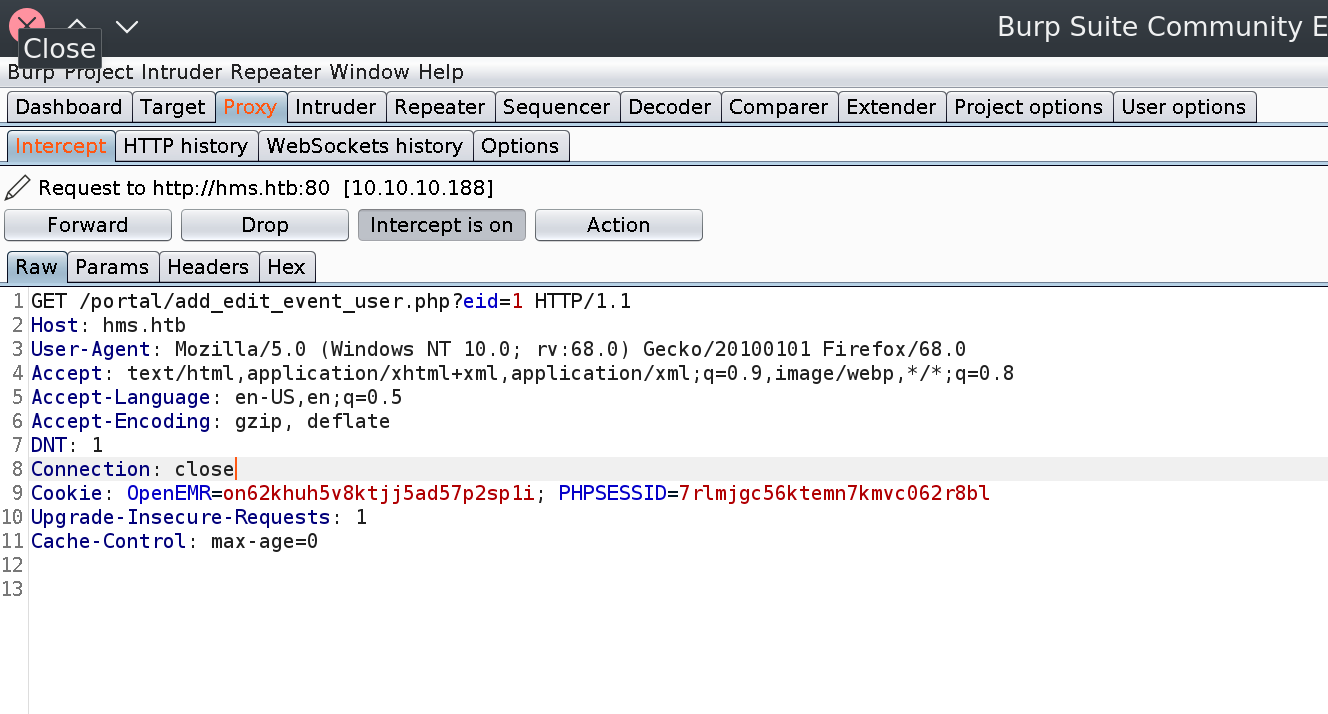Toggle the 'Intercept is on' button
Image resolution: width=1328 pixels, height=714 pixels.
[441, 225]
